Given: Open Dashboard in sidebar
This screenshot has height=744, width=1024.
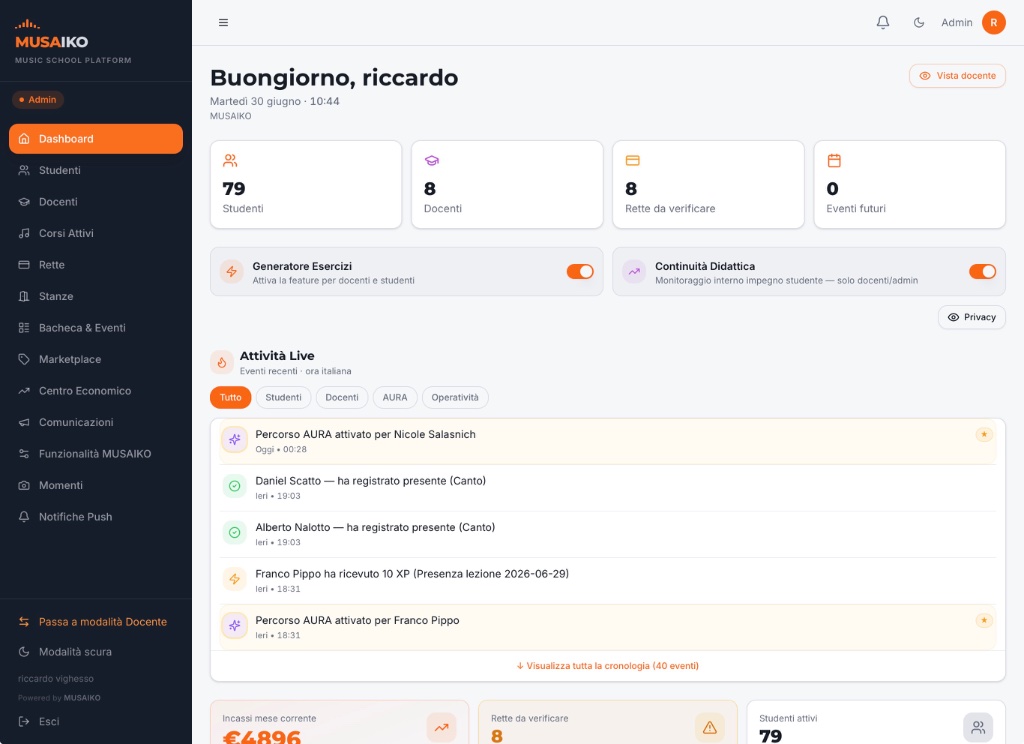Looking at the screenshot, I should coord(96,139).
